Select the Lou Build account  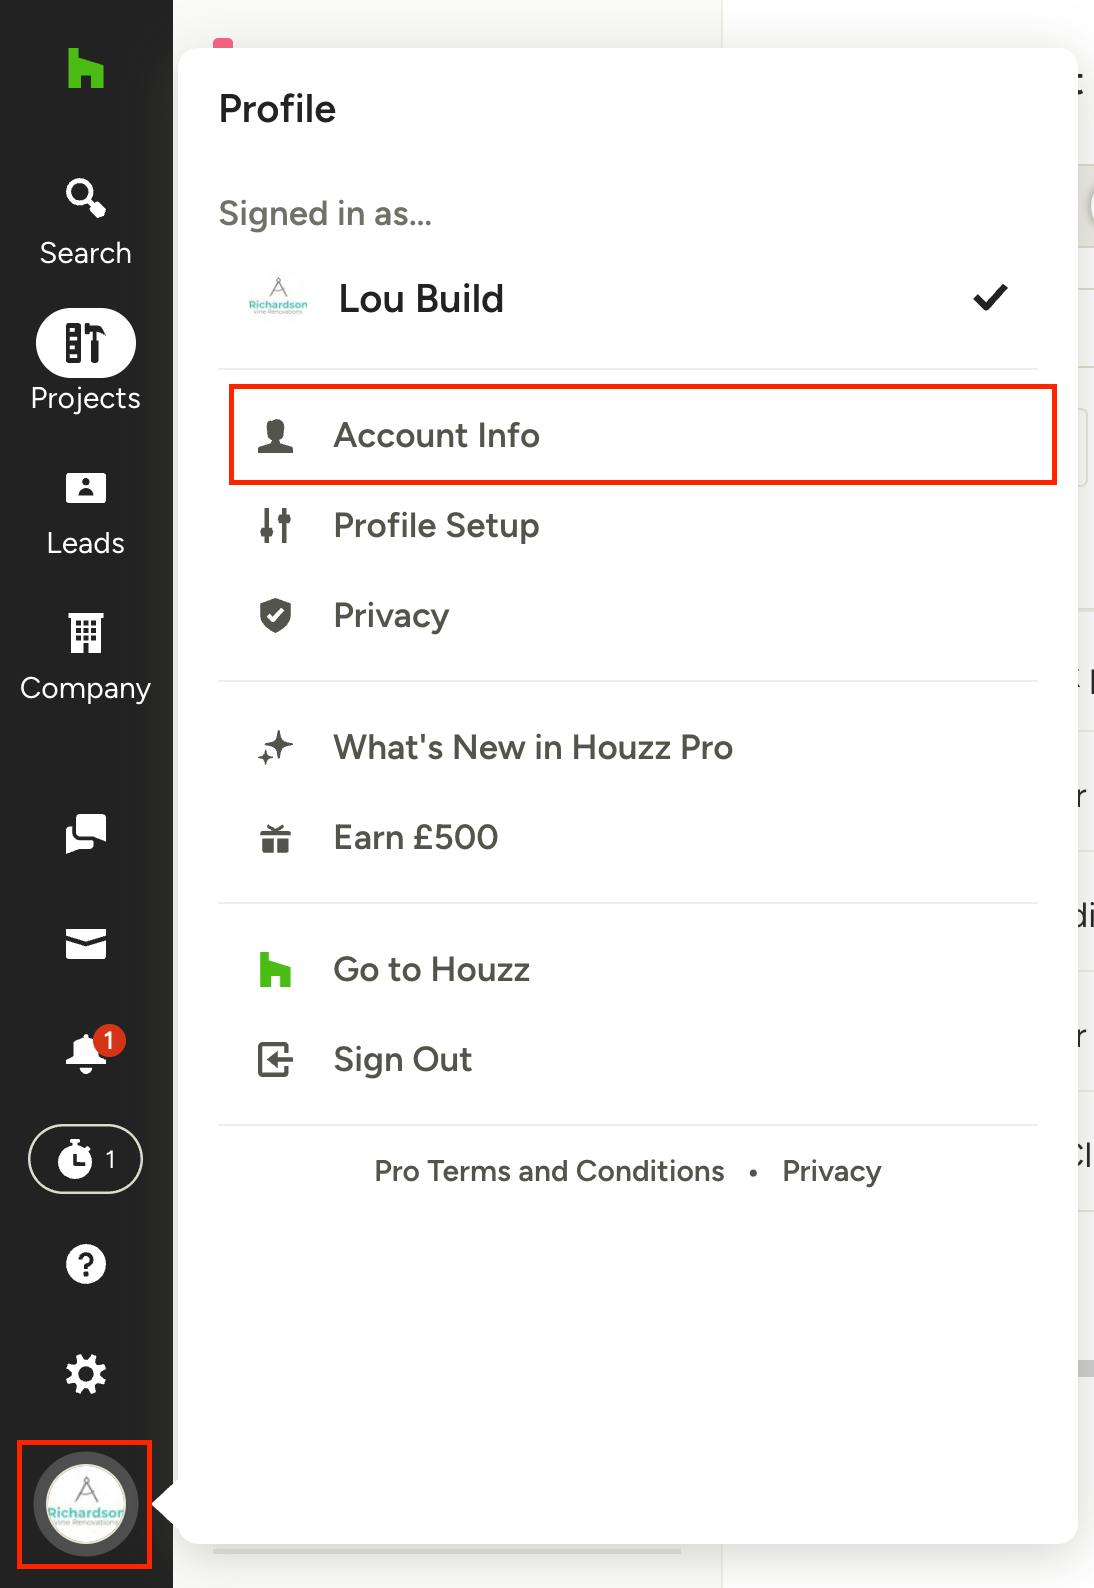pos(628,298)
